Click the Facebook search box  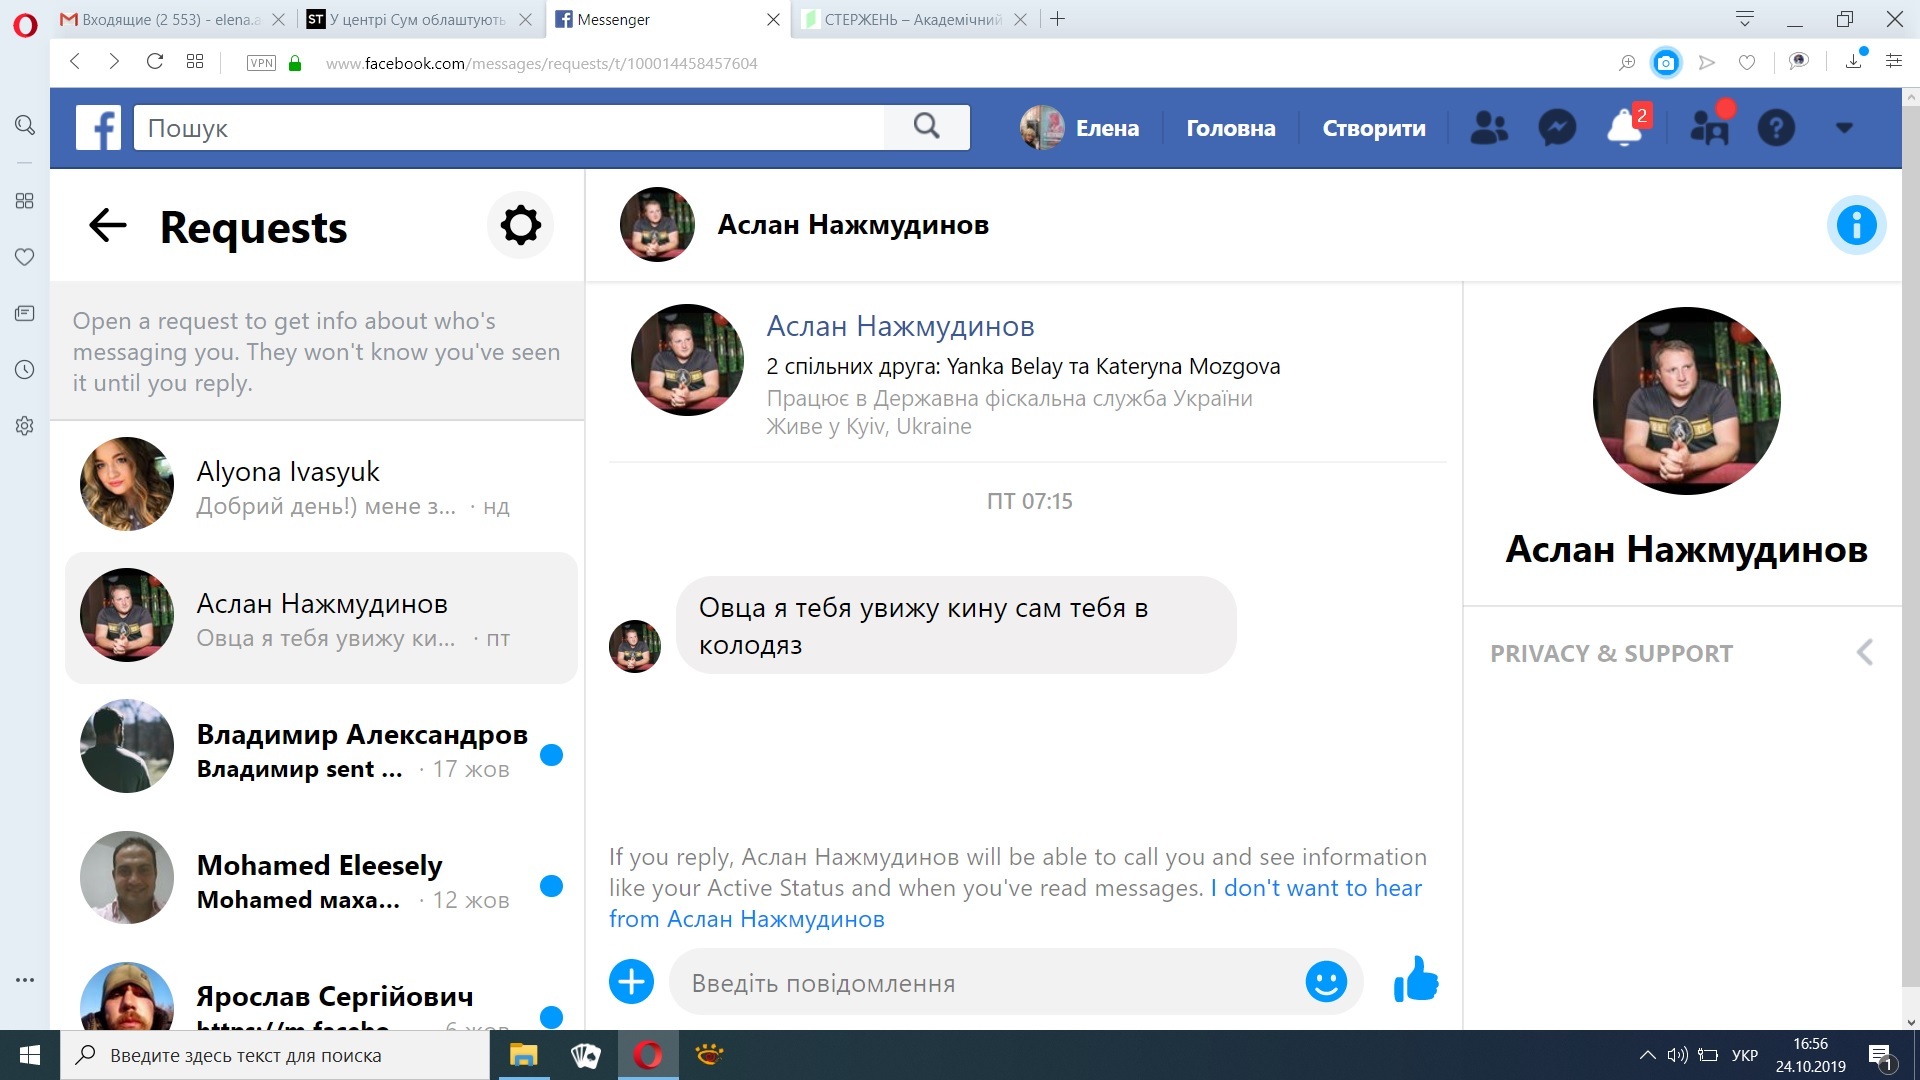click(x=509, y=128)
